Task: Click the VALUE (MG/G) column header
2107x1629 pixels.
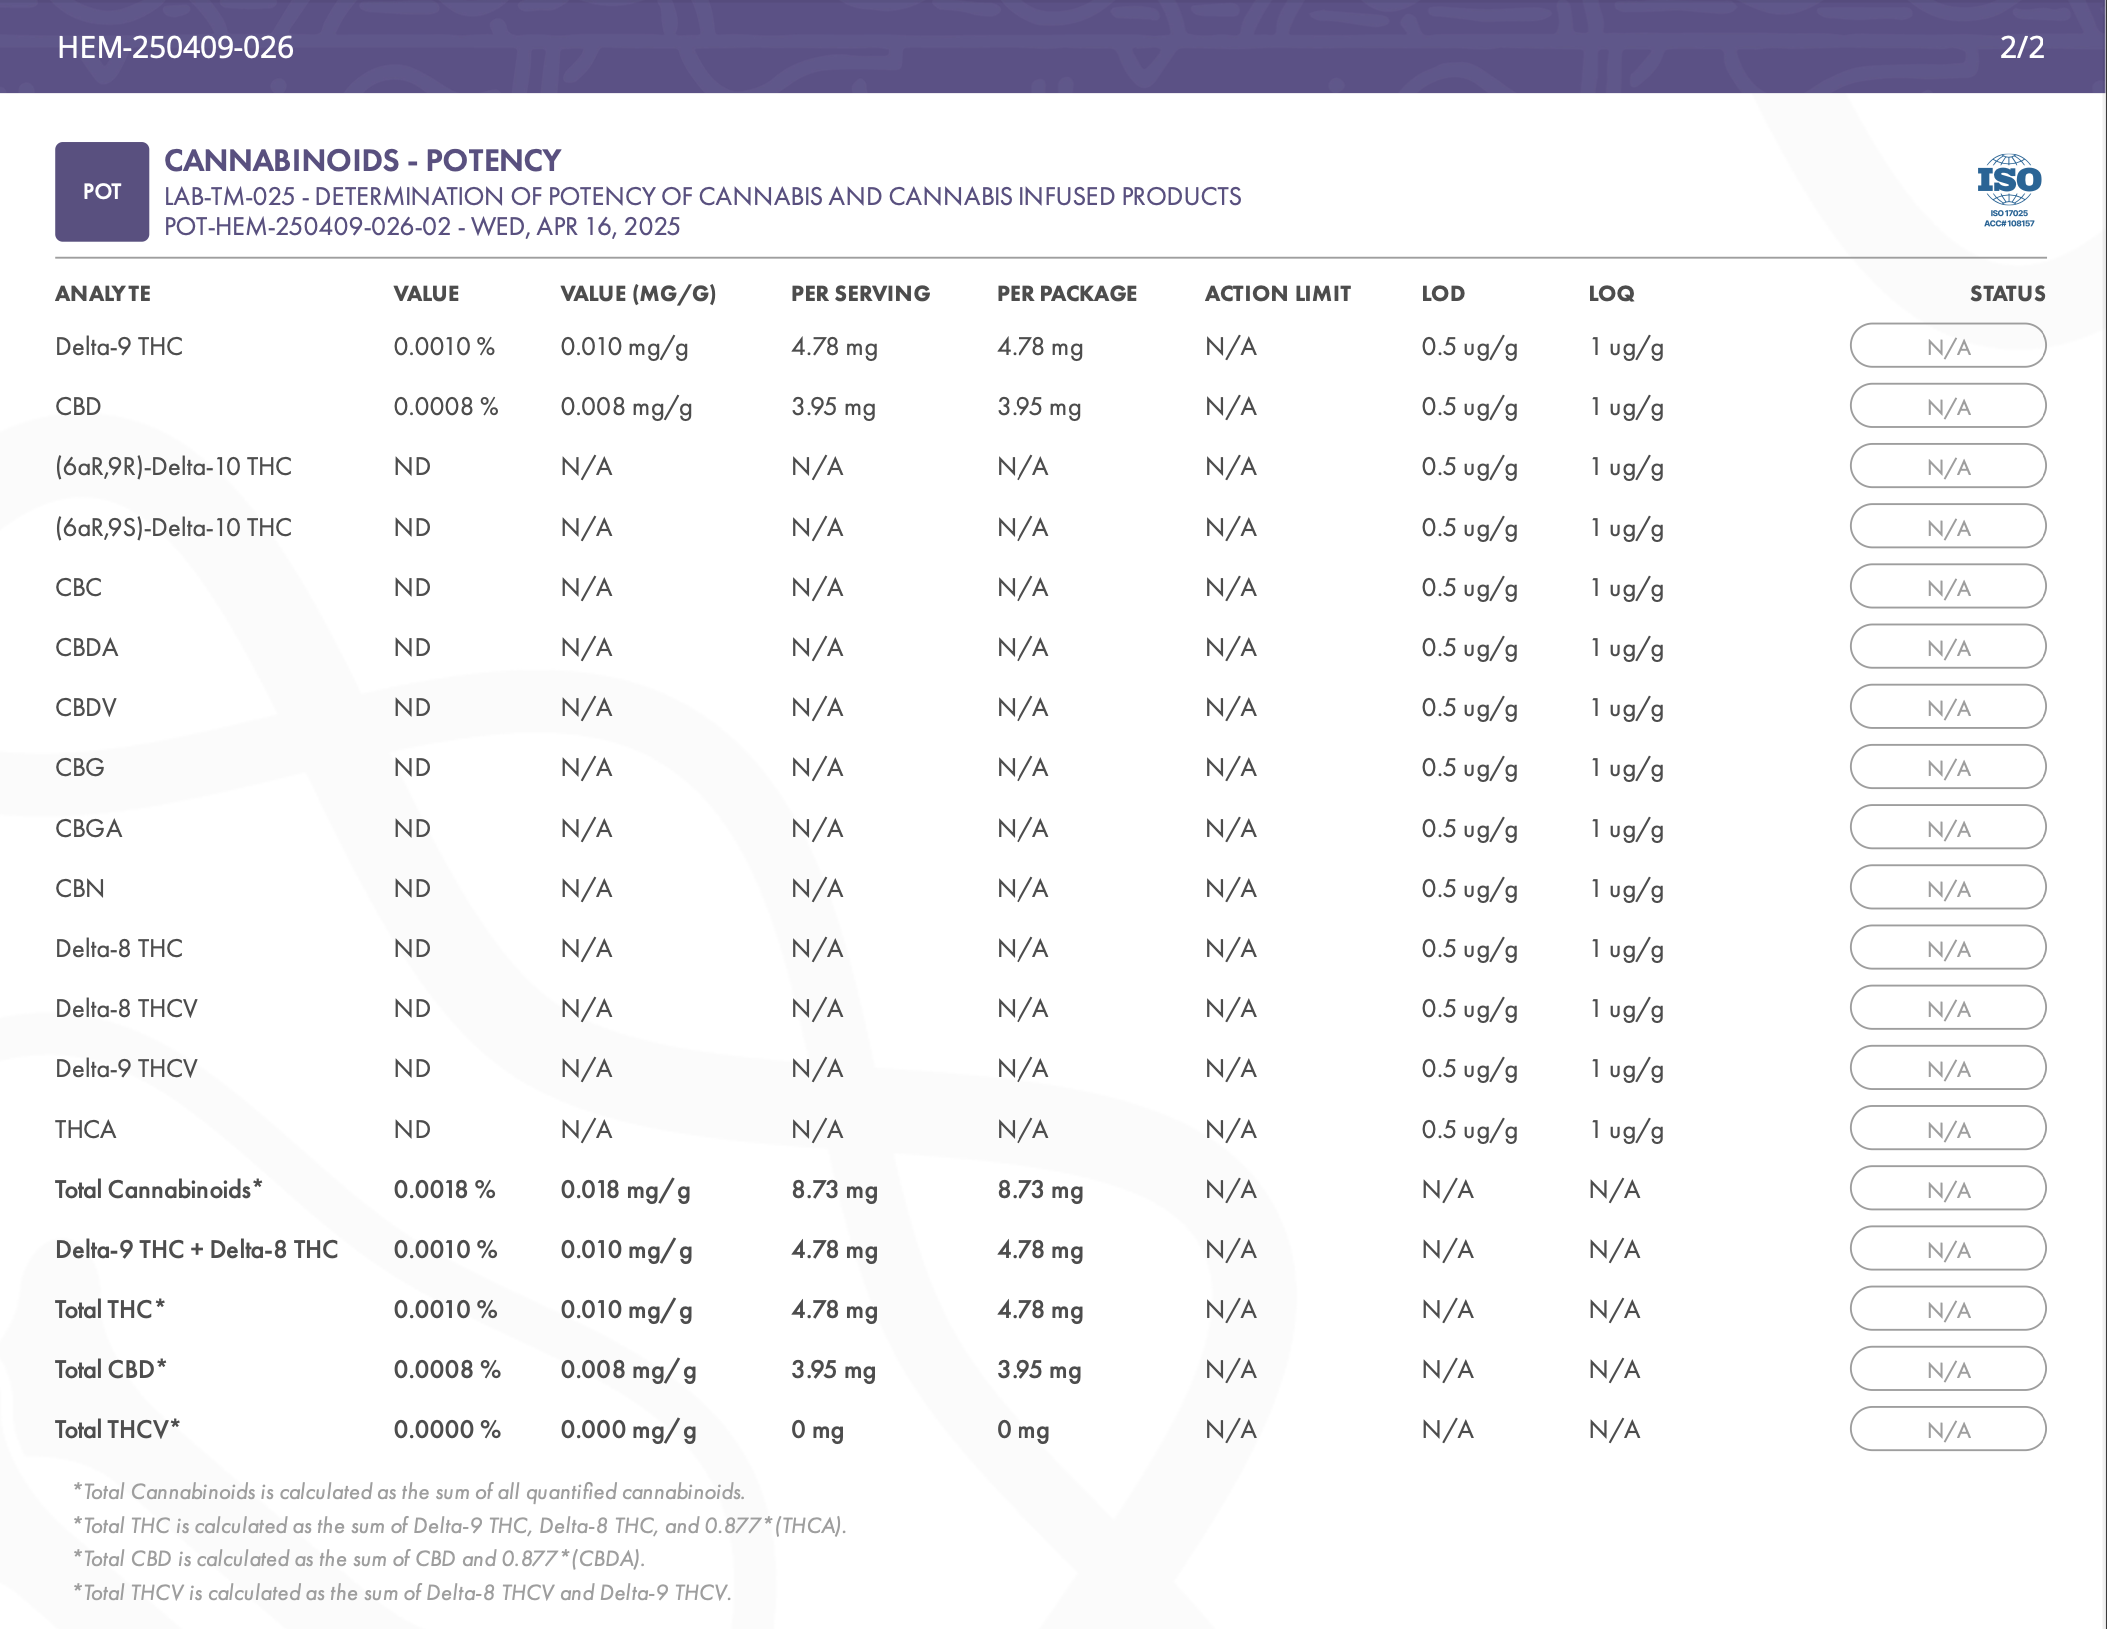Action: (638, 293)
